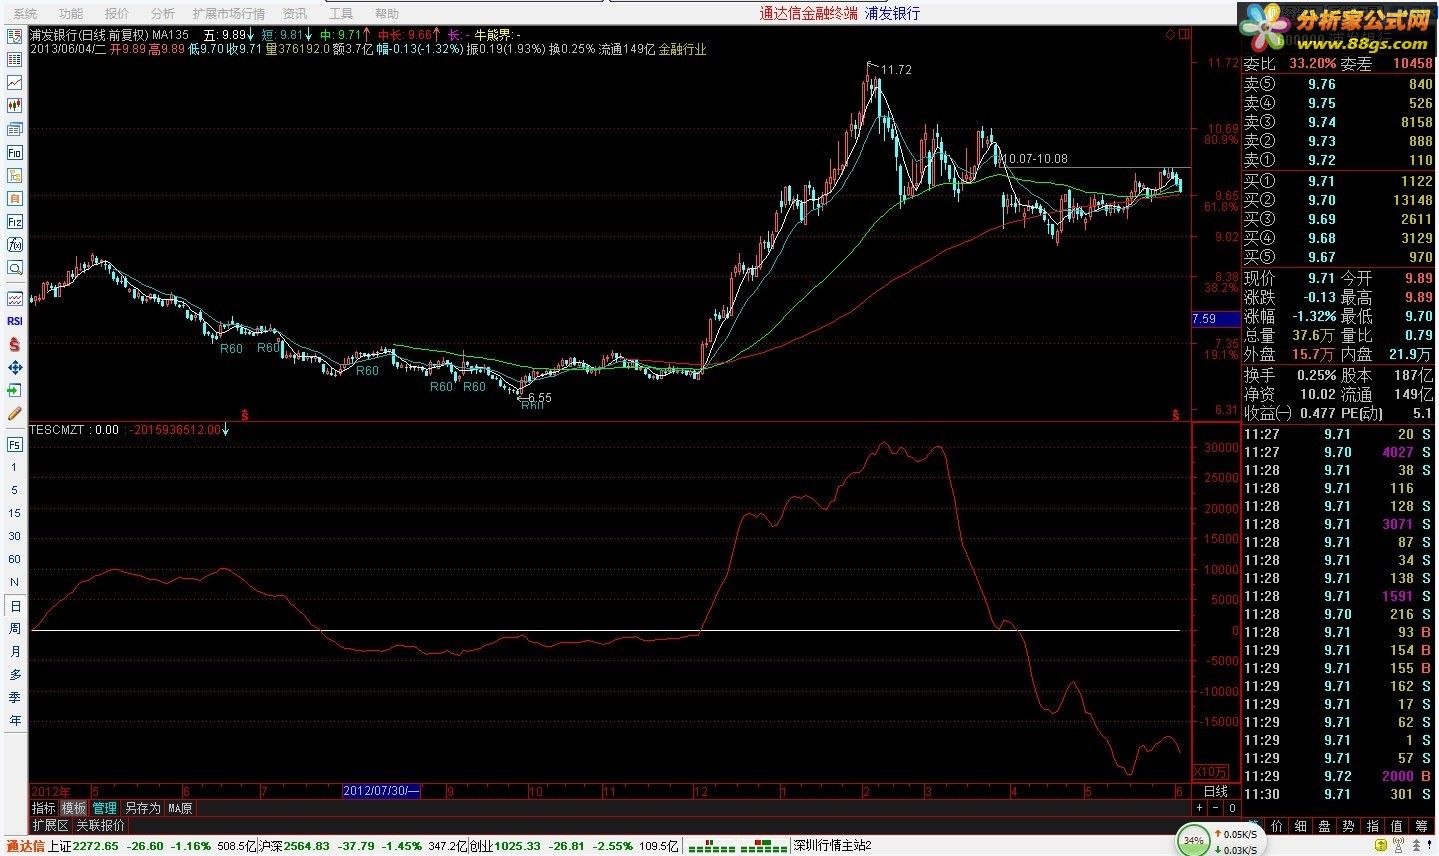Click the 34% circular traffic indicator
The image size is (1439, 856).
pyautogui.click(x=1193, y=840)
